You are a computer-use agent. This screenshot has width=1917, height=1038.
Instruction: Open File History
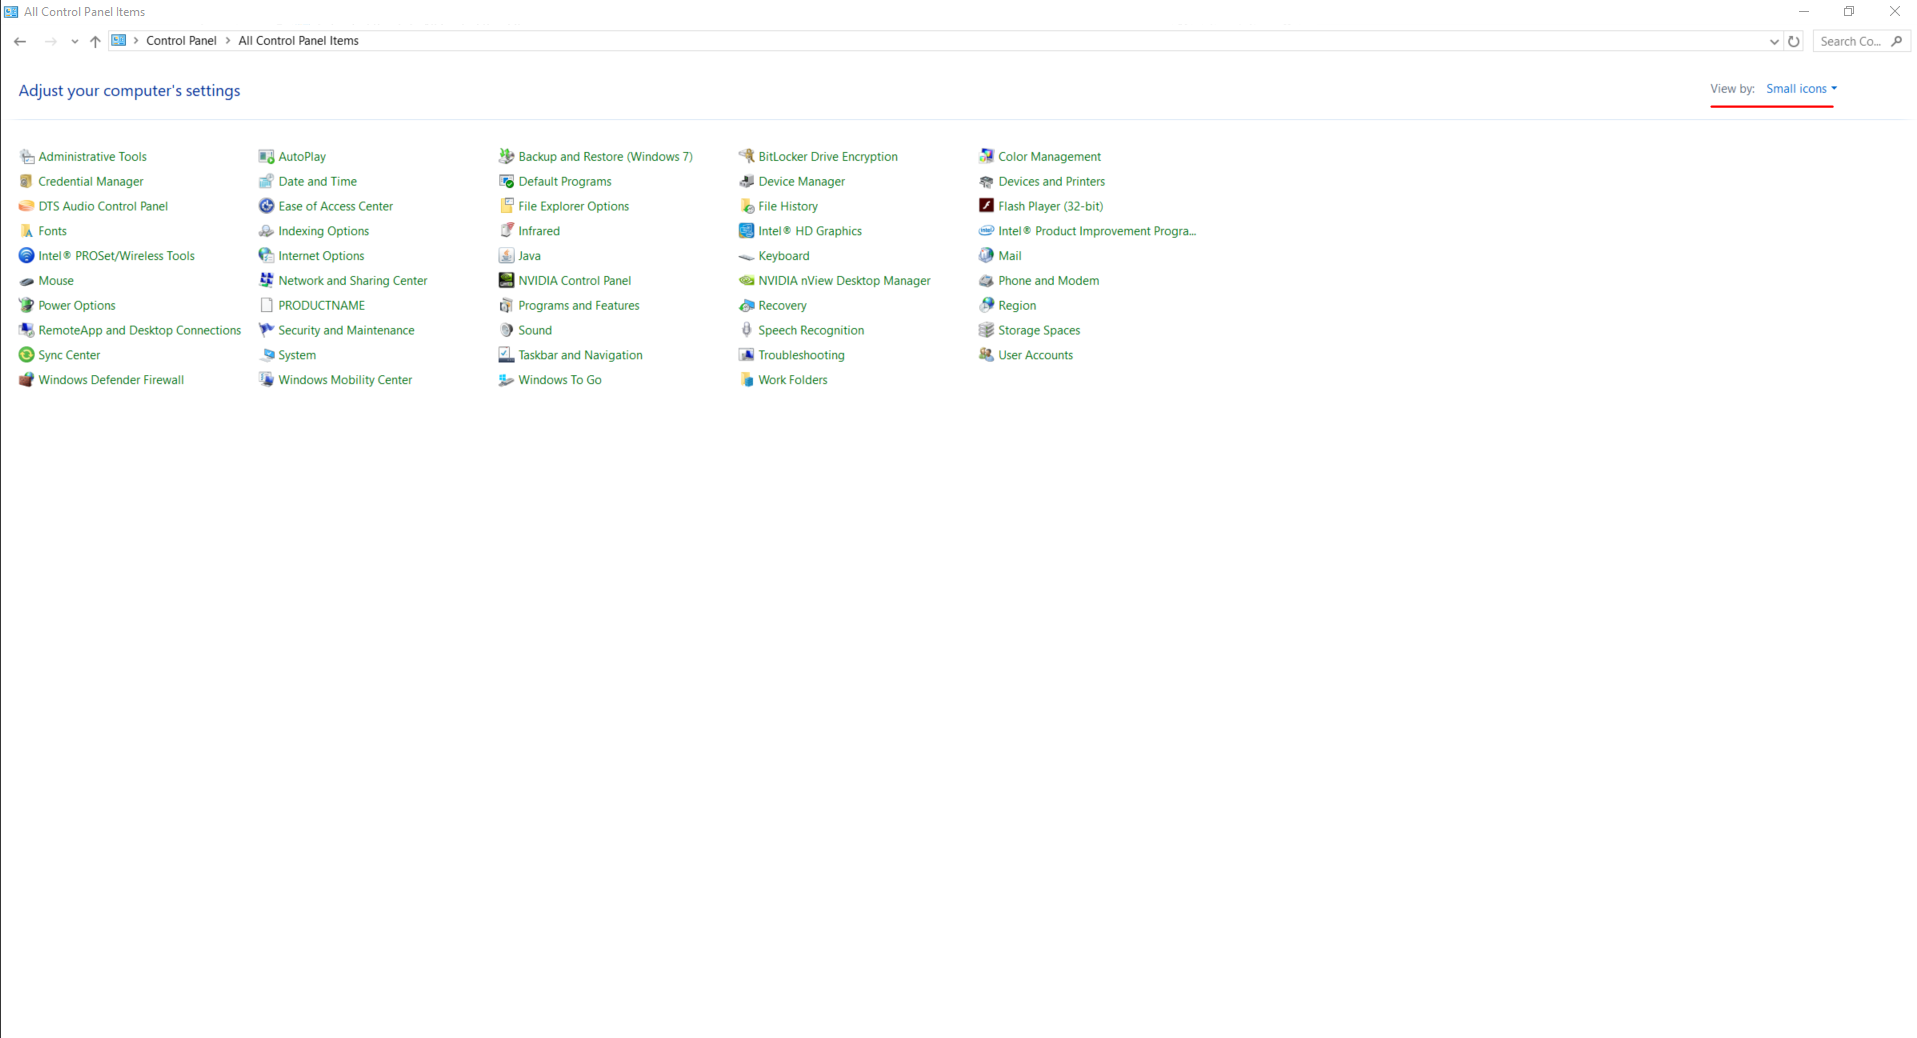787,207
